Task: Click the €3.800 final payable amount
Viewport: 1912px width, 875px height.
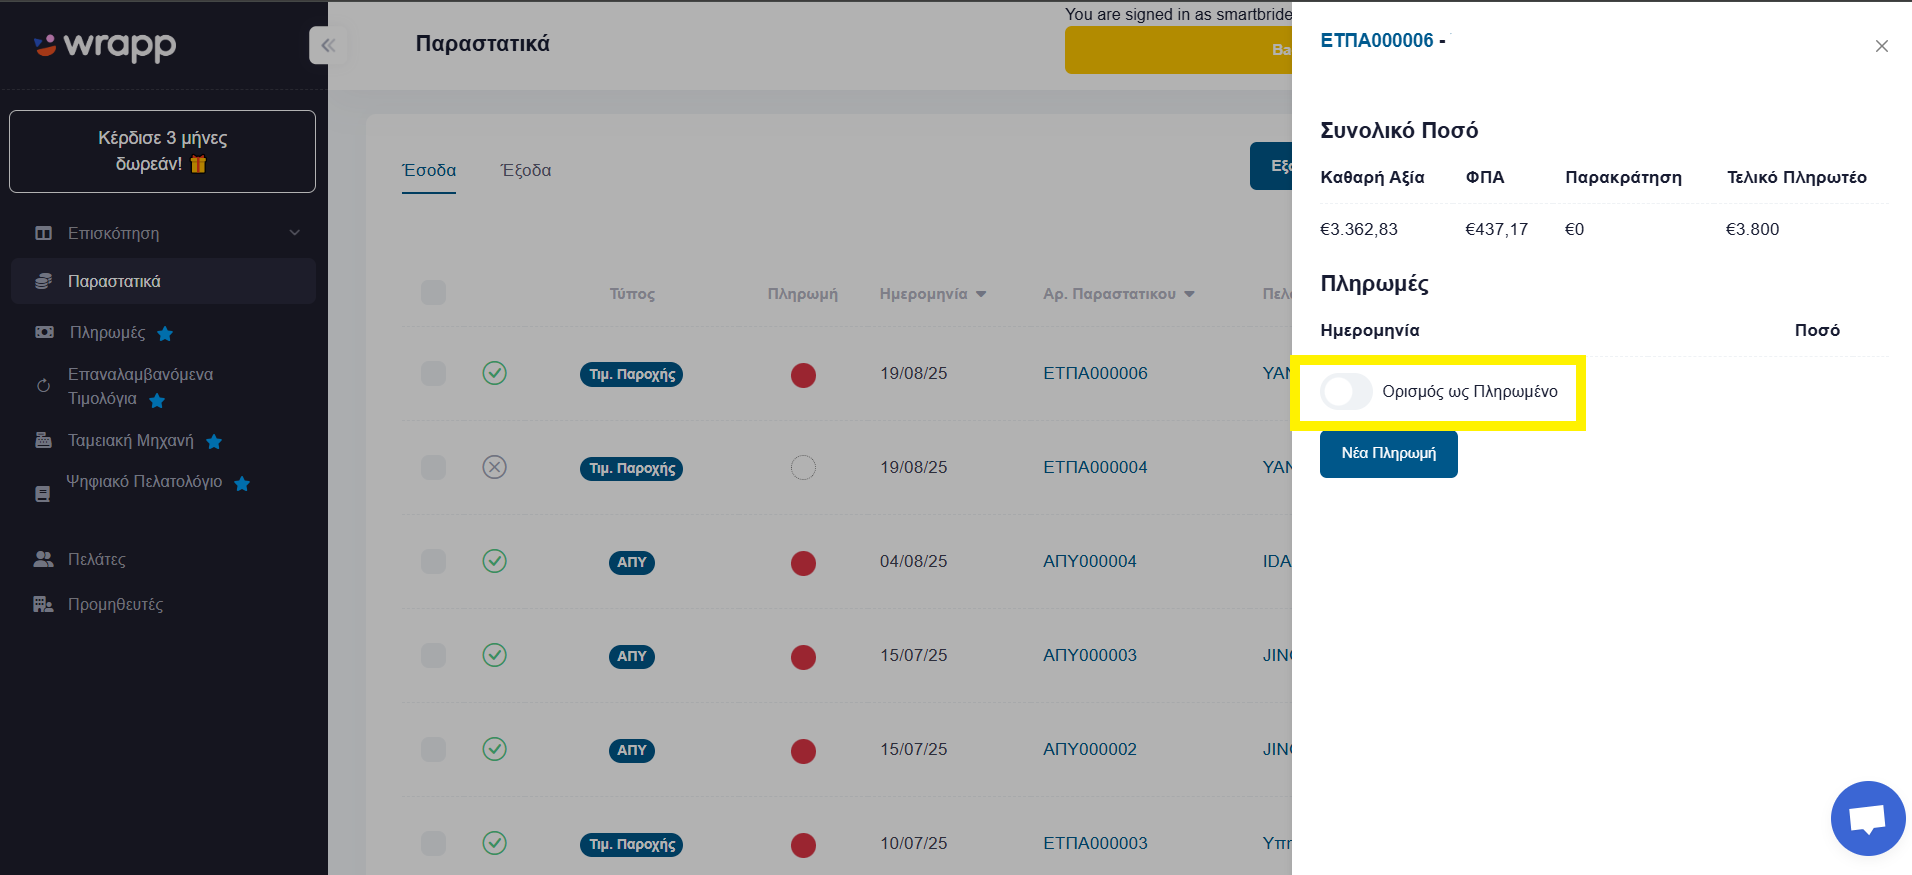Action: [x=1752, y=229]
